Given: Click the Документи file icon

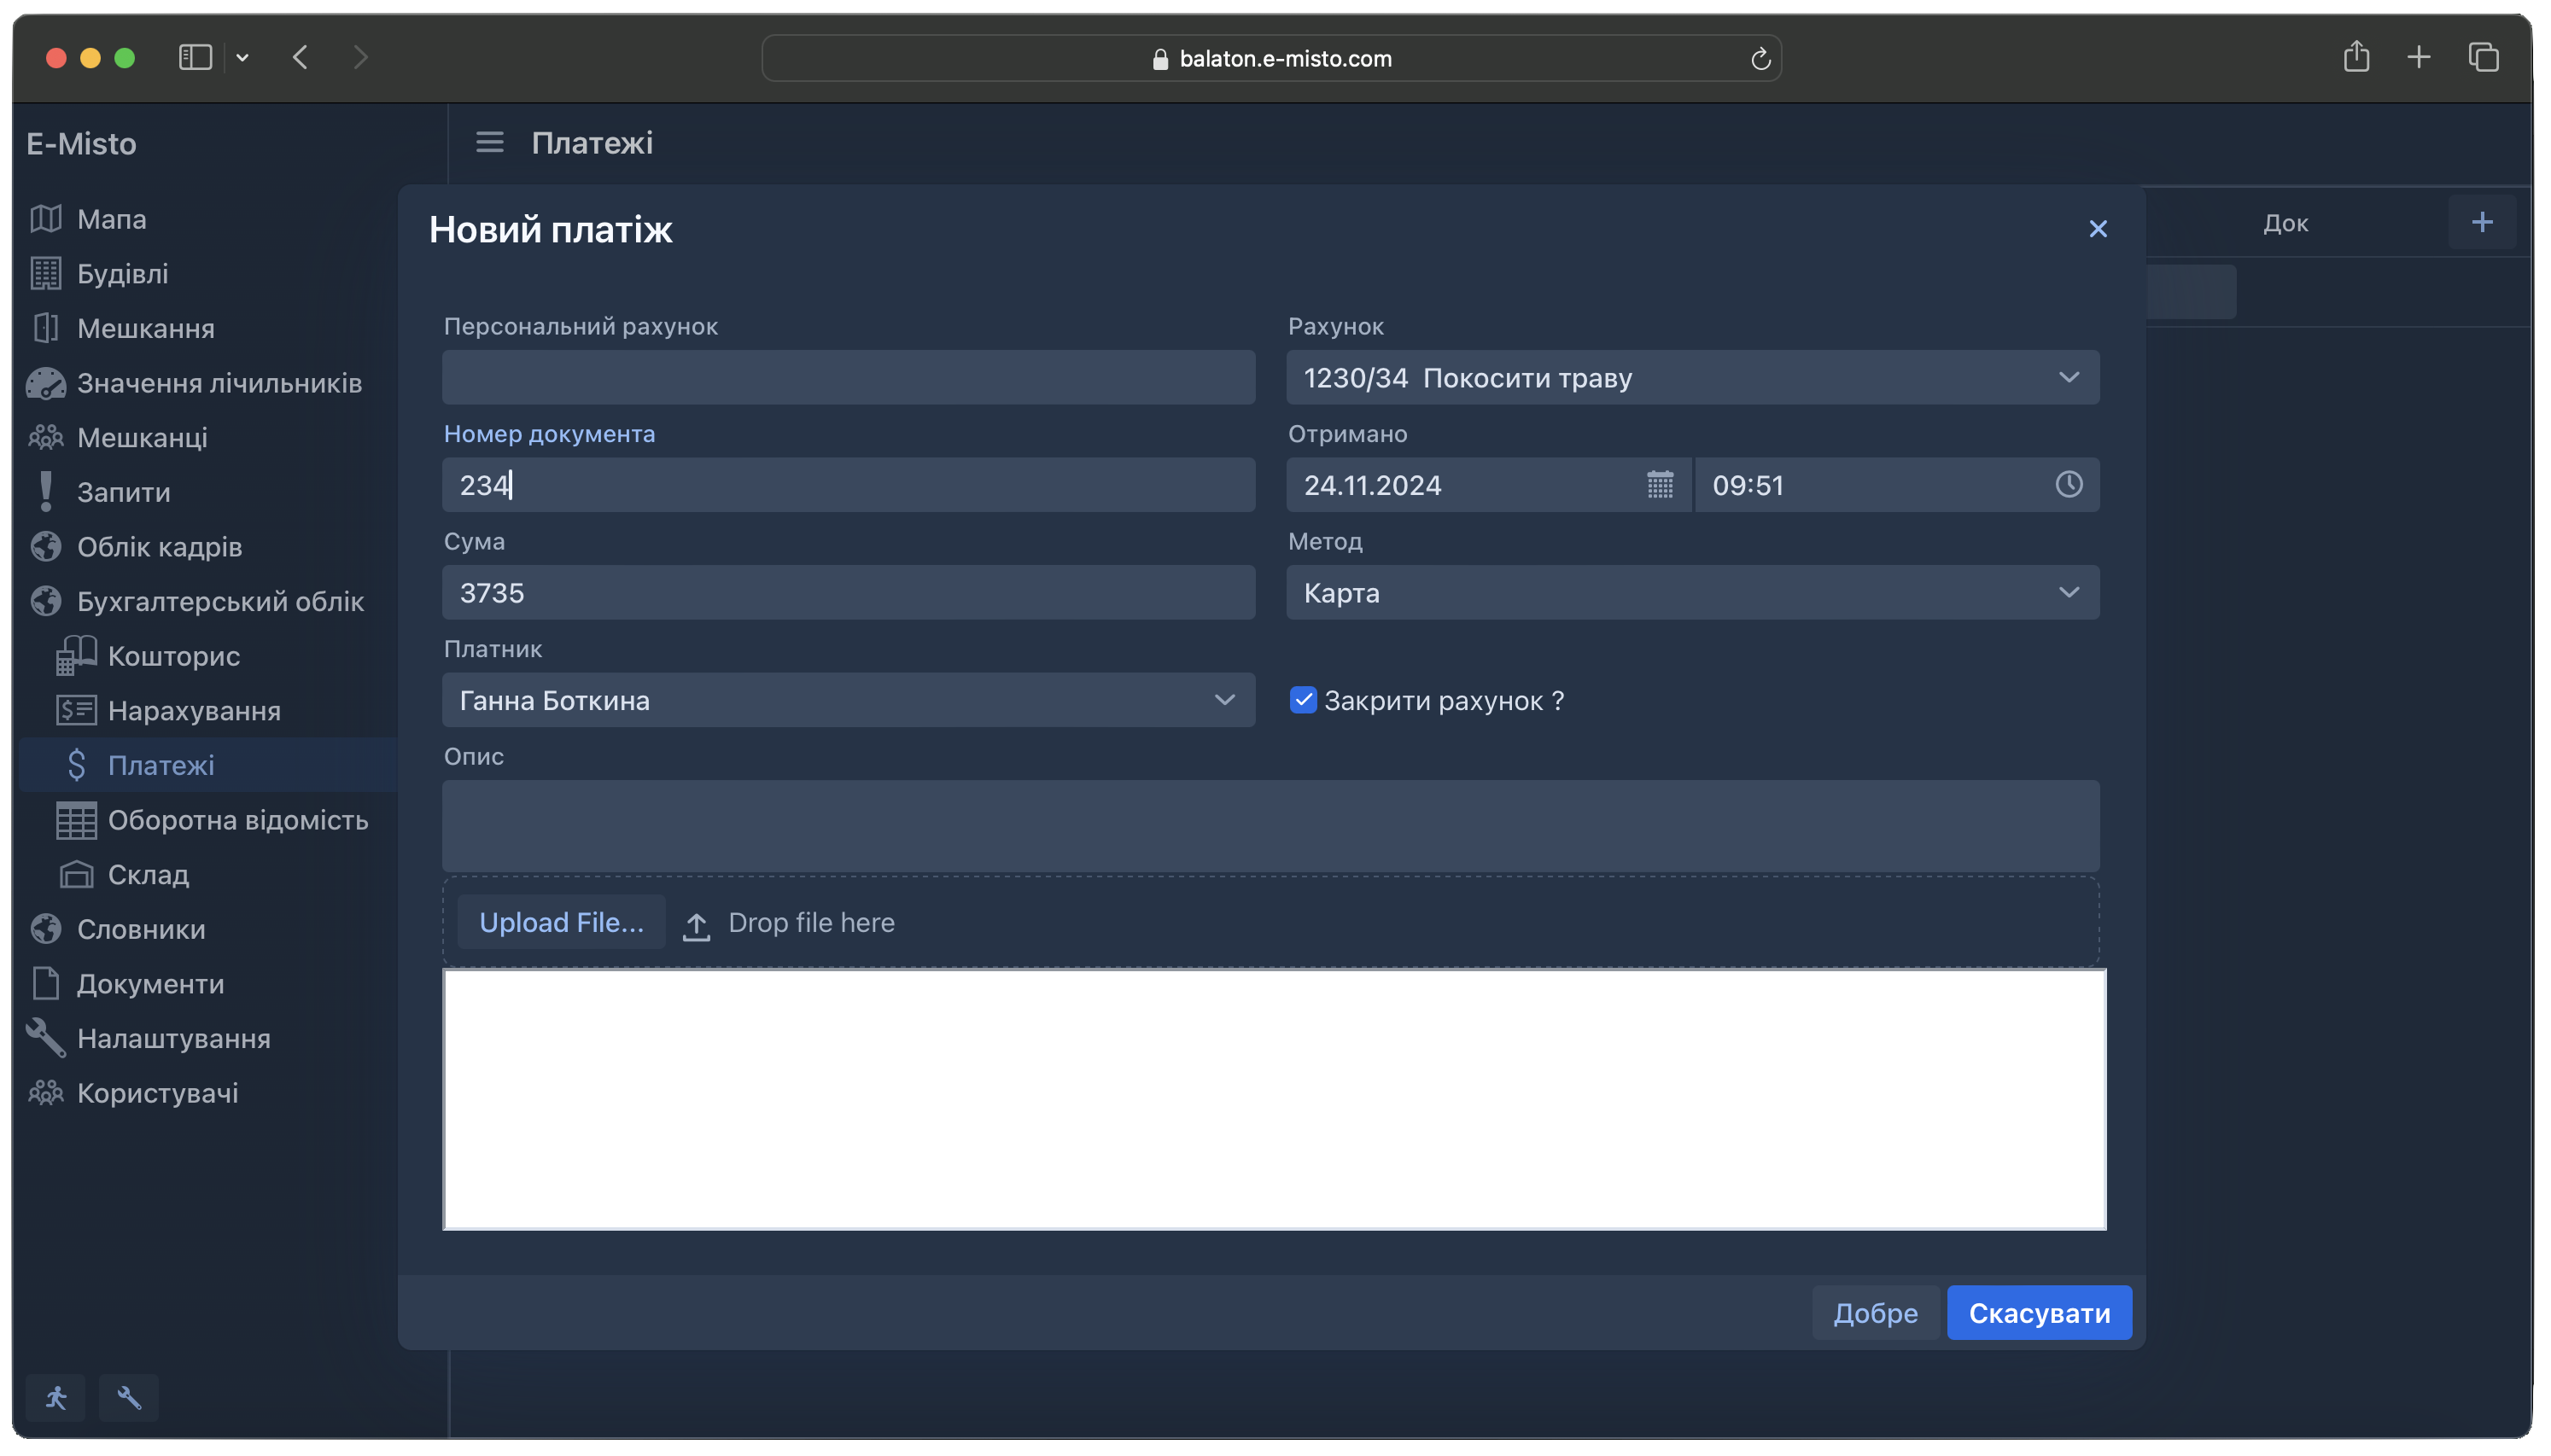Looking at the screenshot, I should click(46, 984).
